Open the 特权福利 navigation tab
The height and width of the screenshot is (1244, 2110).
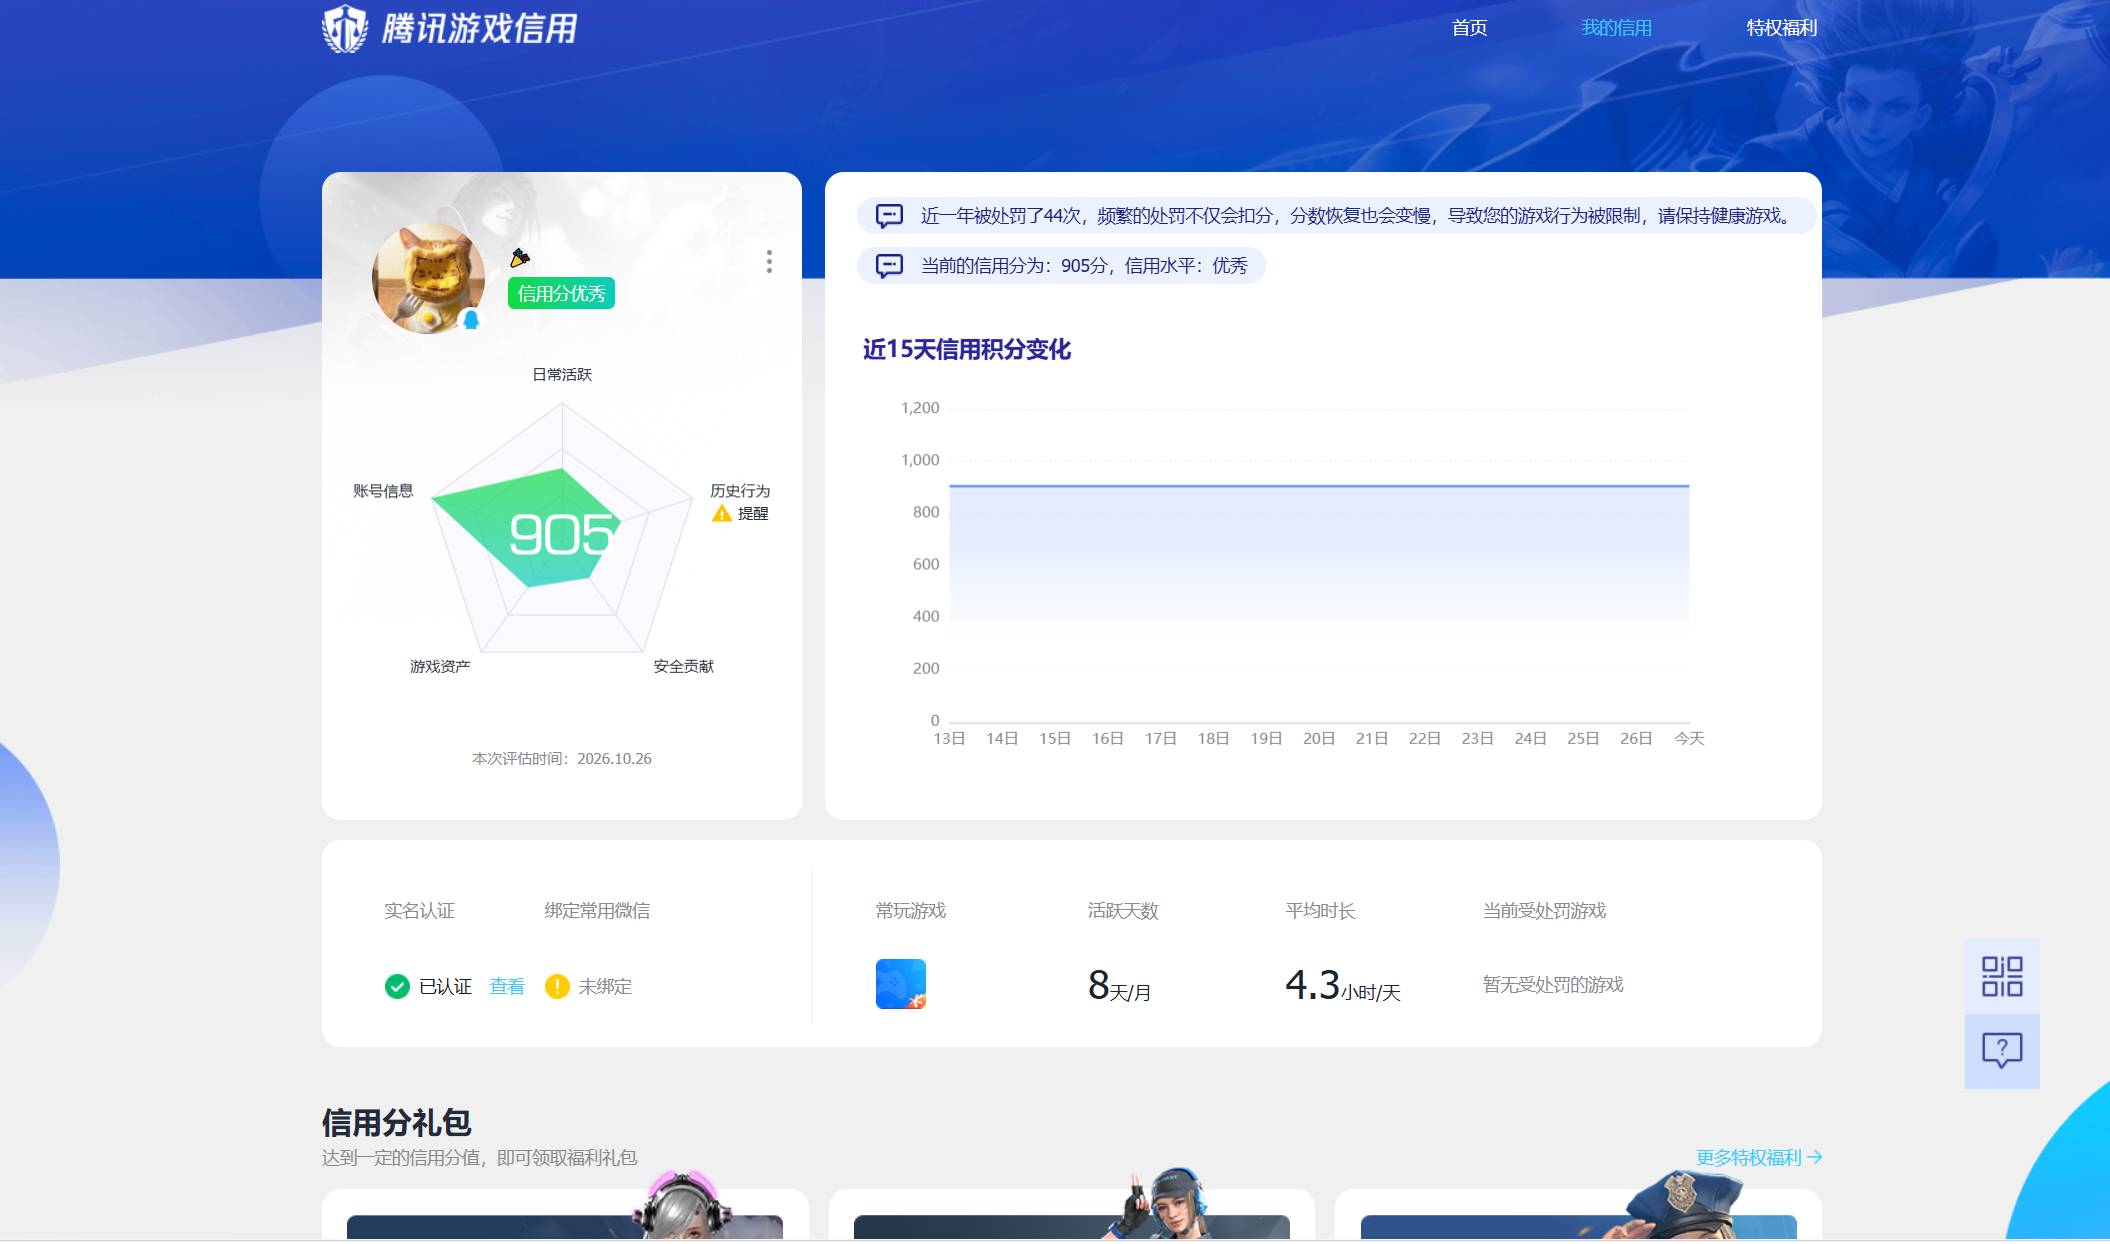(x=1781, y=28)
